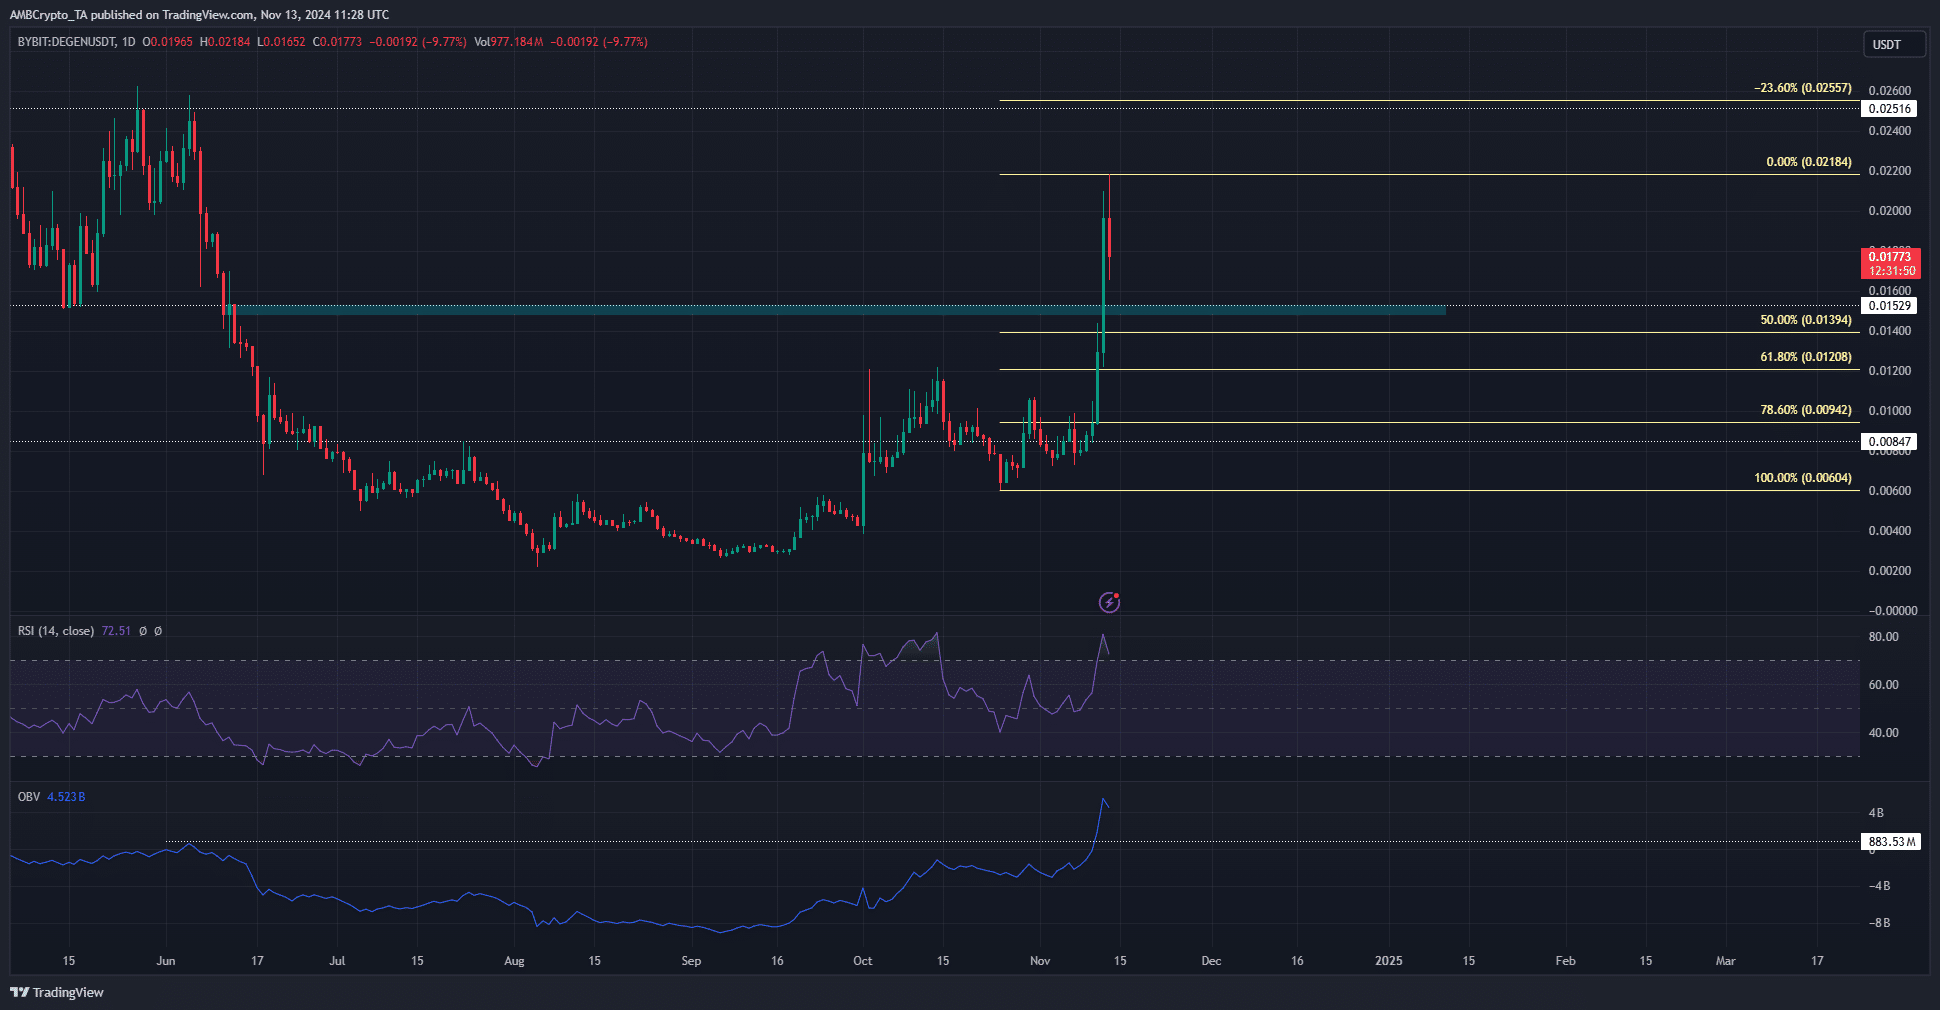Select the teal horizontal support zone rectangle
1940x1010 pixels.
pyautogui.click(x=838, y=310)
